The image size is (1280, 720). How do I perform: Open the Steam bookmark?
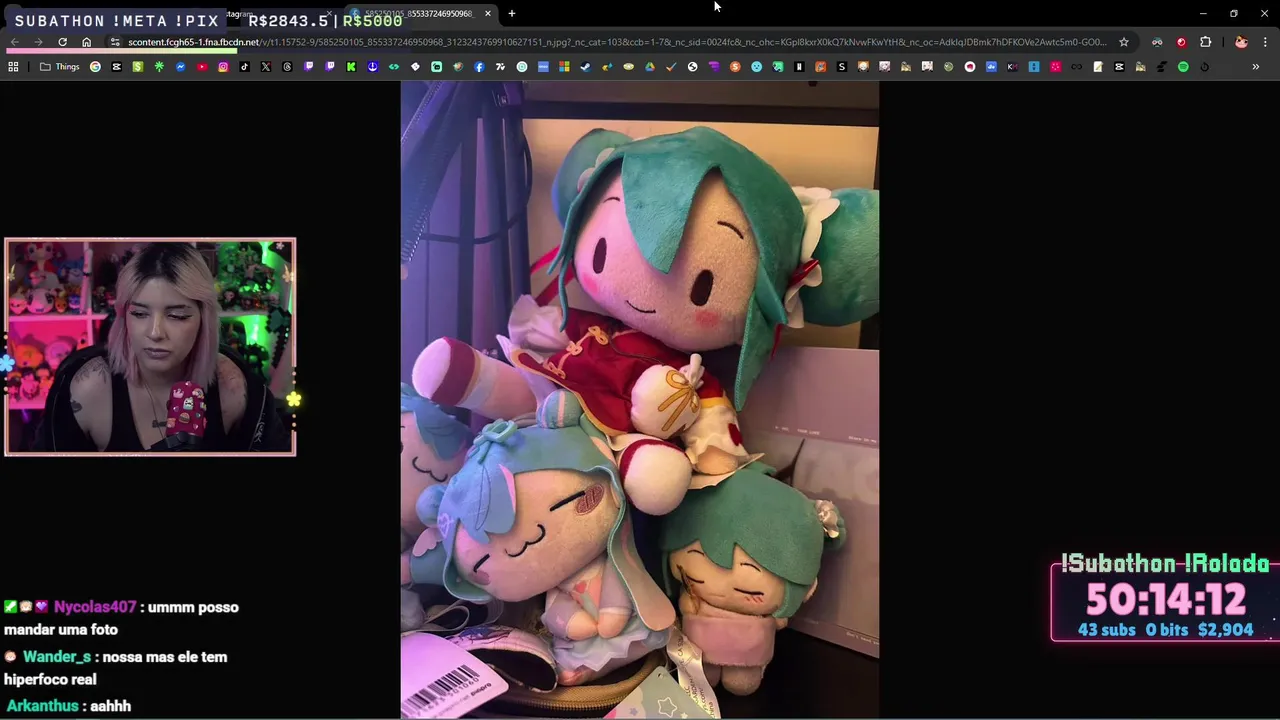pos(585,67)
